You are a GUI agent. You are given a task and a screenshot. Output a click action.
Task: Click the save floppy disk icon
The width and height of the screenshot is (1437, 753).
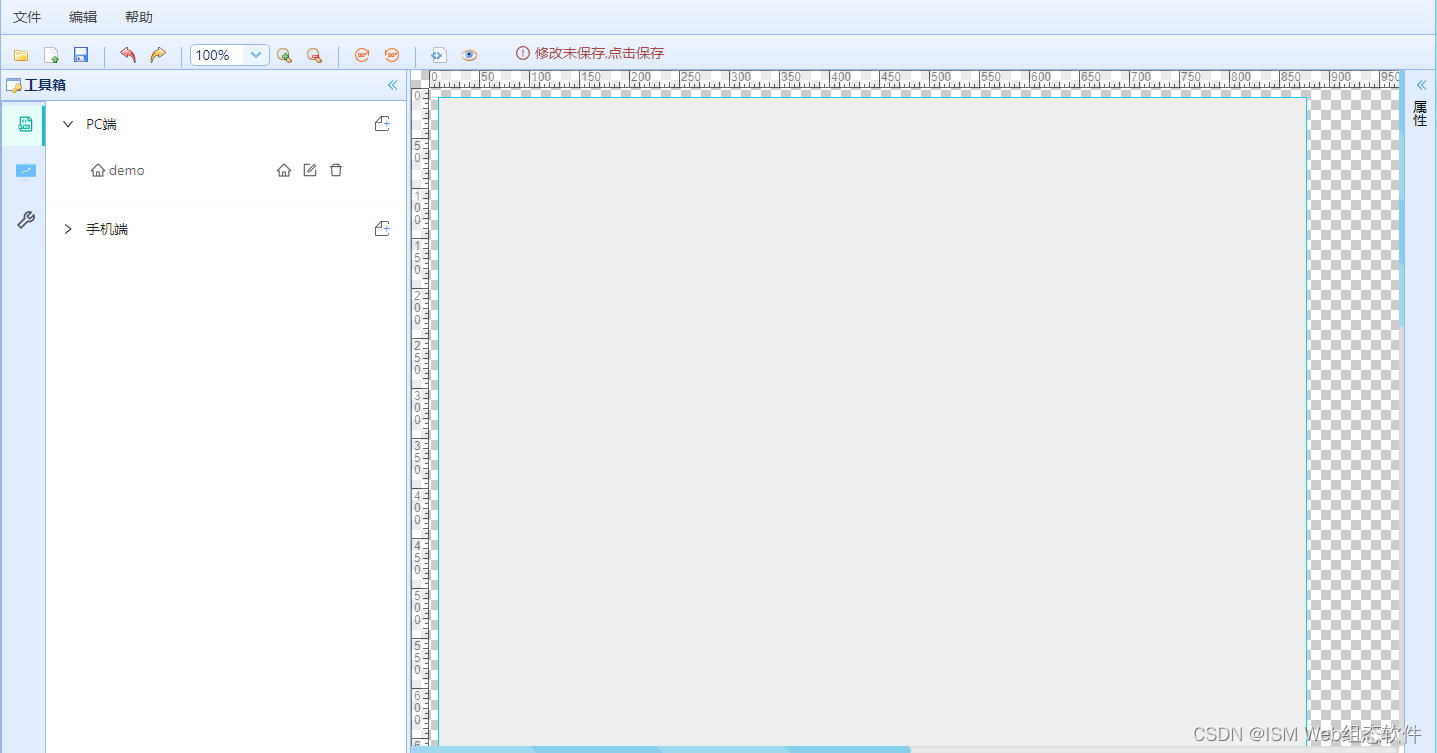pyautogui.click(x=81, y=55)
